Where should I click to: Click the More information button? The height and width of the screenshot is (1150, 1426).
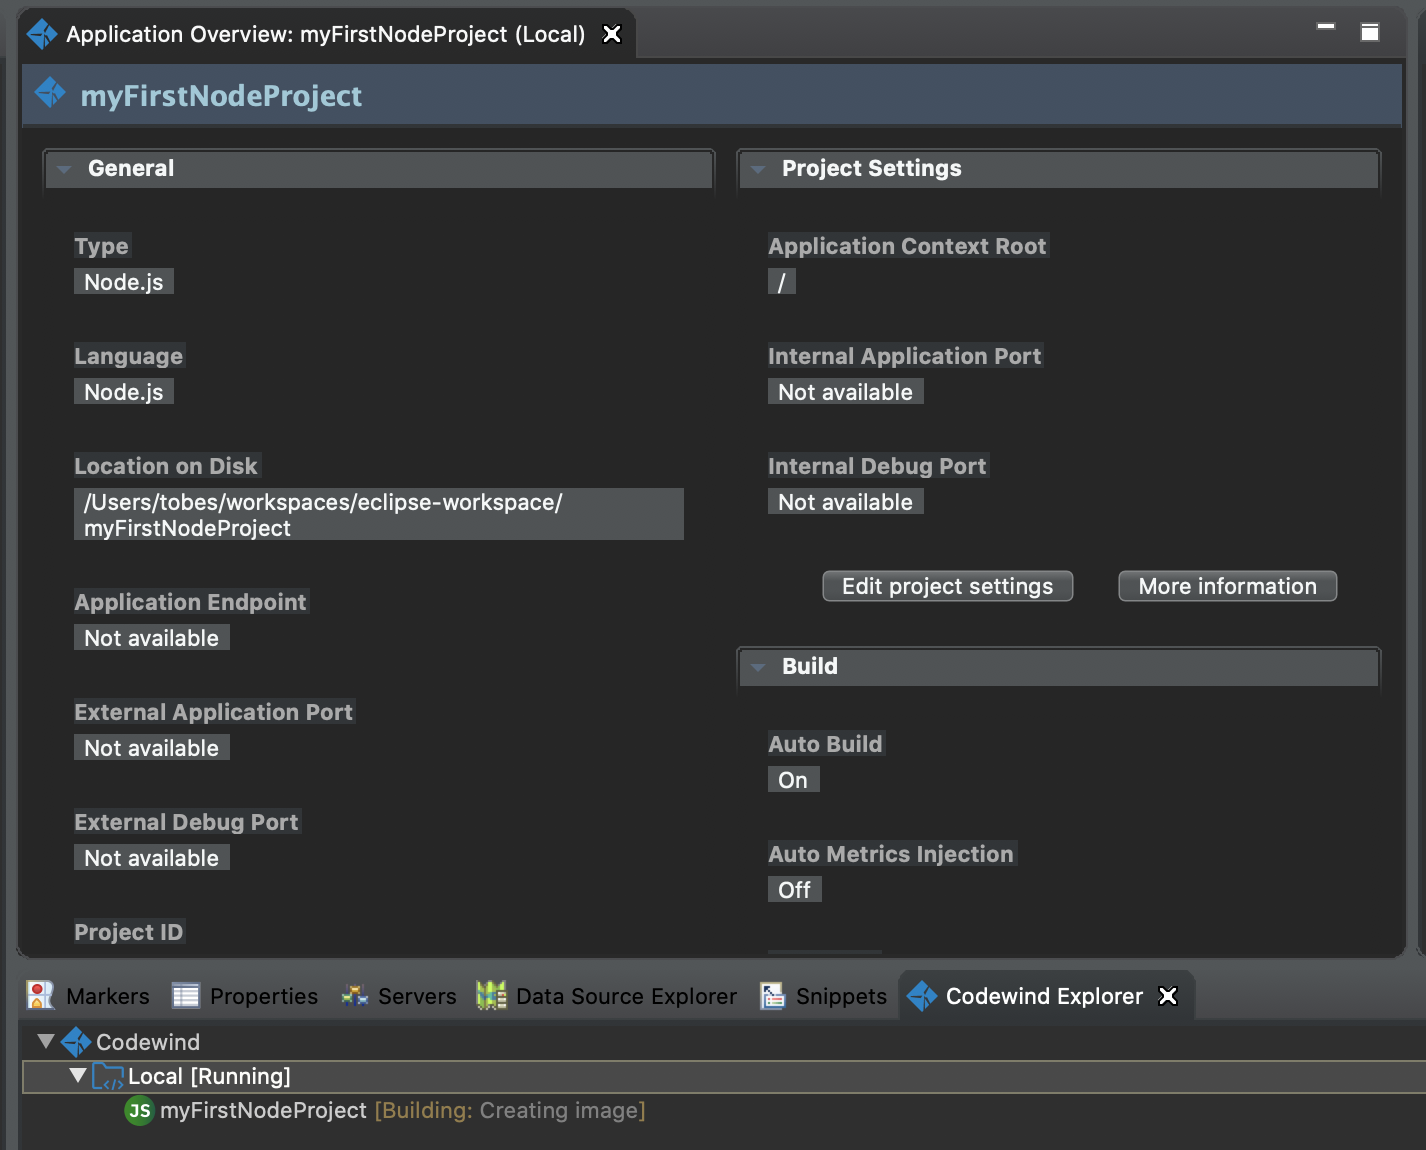(x=1228, y=586)
